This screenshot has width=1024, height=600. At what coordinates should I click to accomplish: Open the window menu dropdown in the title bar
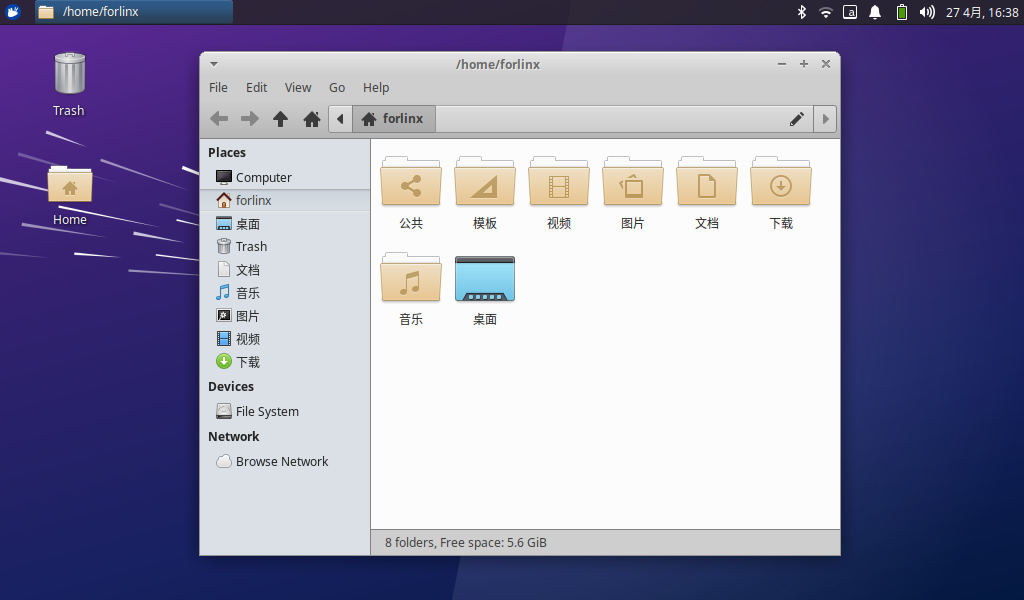(214, 64)
